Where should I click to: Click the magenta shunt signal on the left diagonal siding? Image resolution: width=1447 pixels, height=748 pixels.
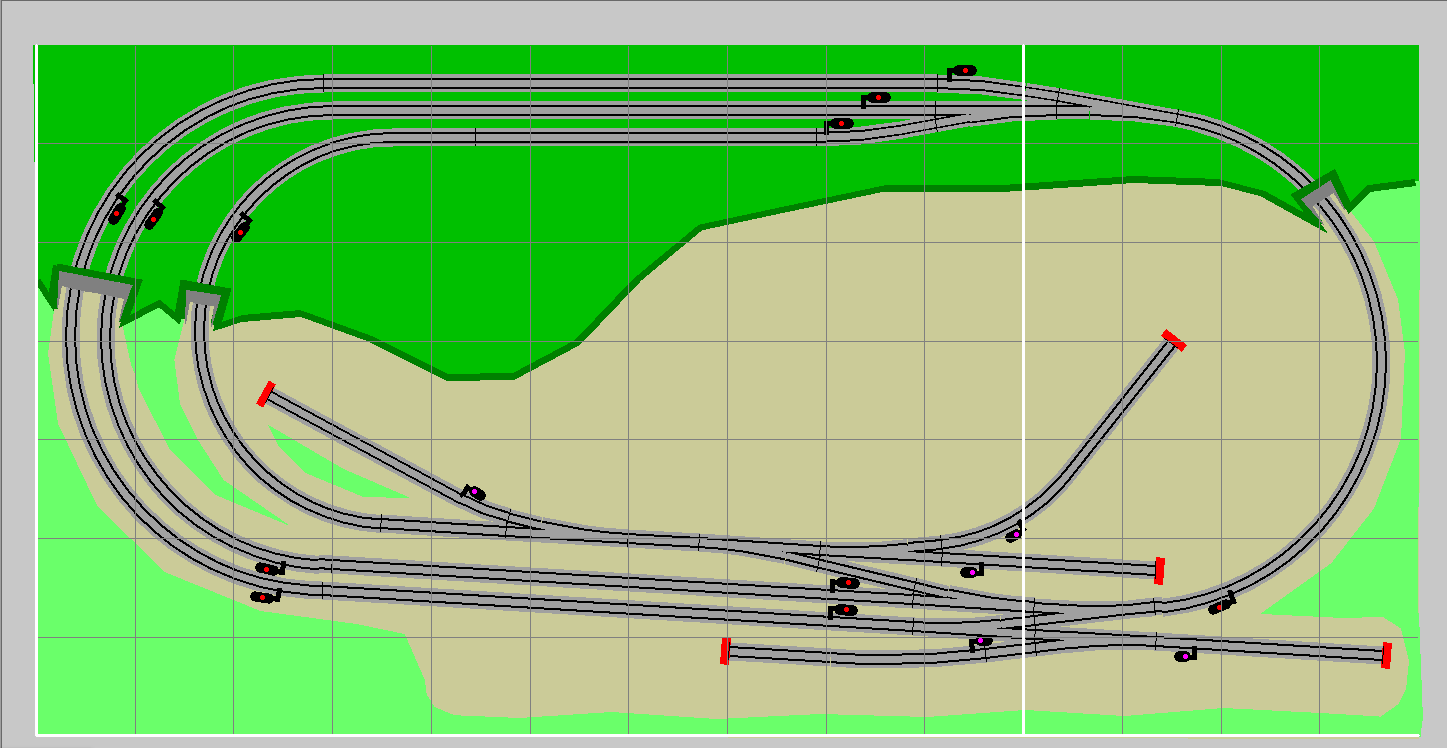point(474,492)
